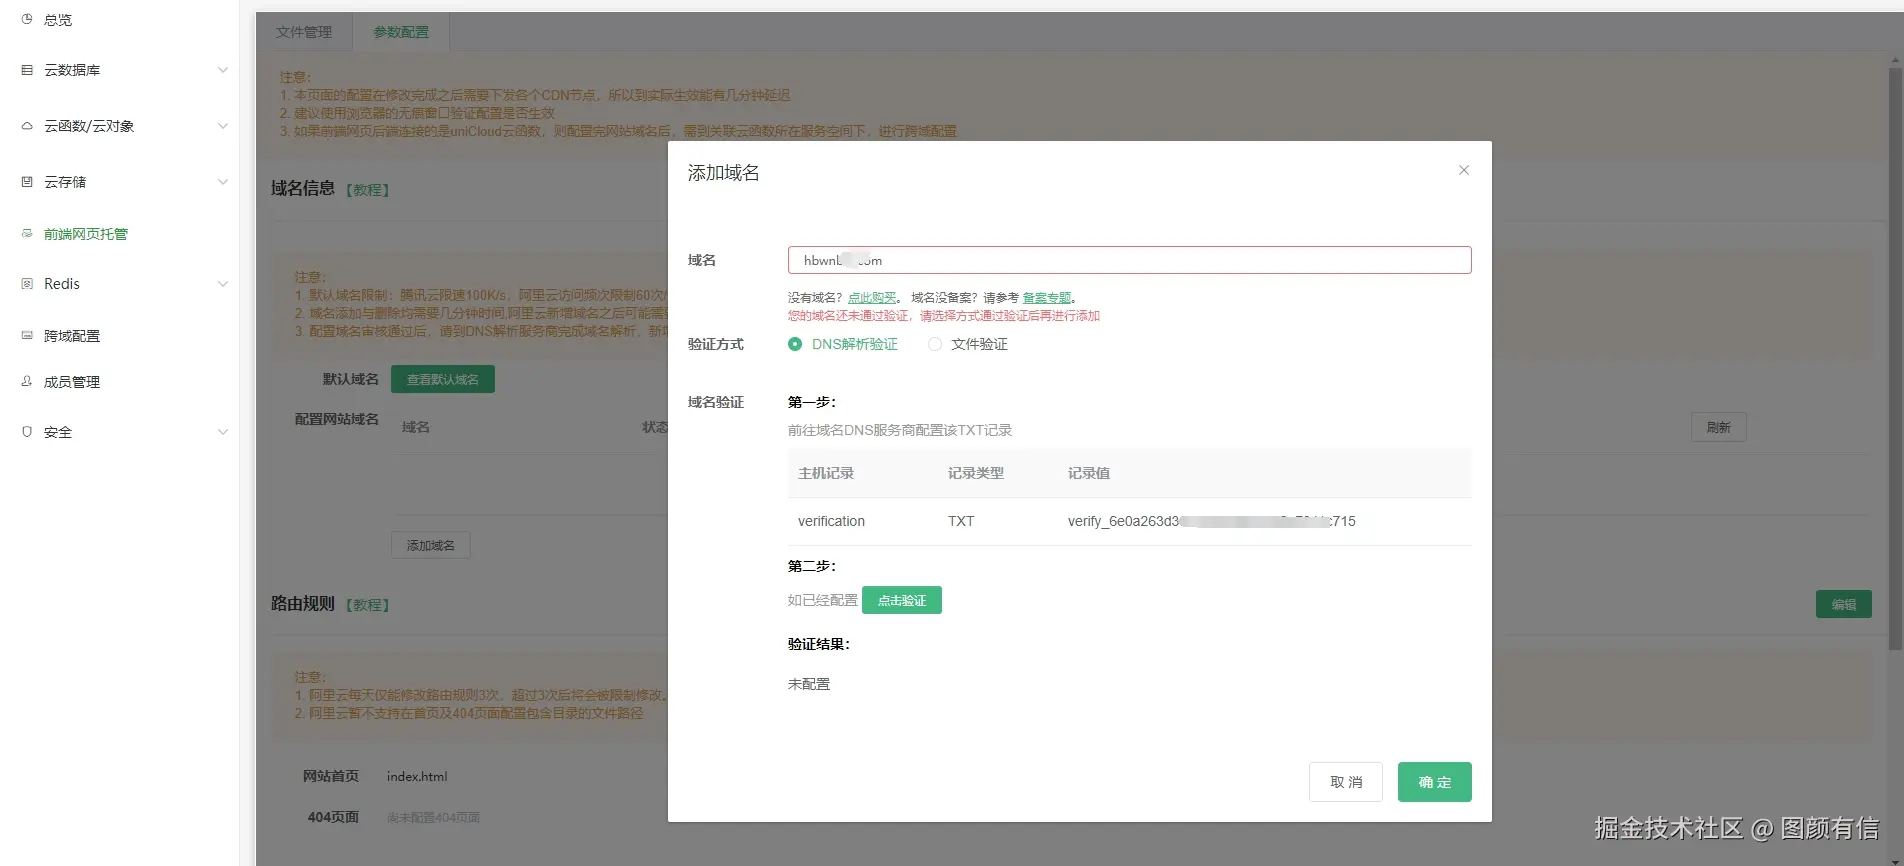Click the 记录值 column header
The height and width of the screenshot is (866, 1904).
click(x=1089, y=473)
